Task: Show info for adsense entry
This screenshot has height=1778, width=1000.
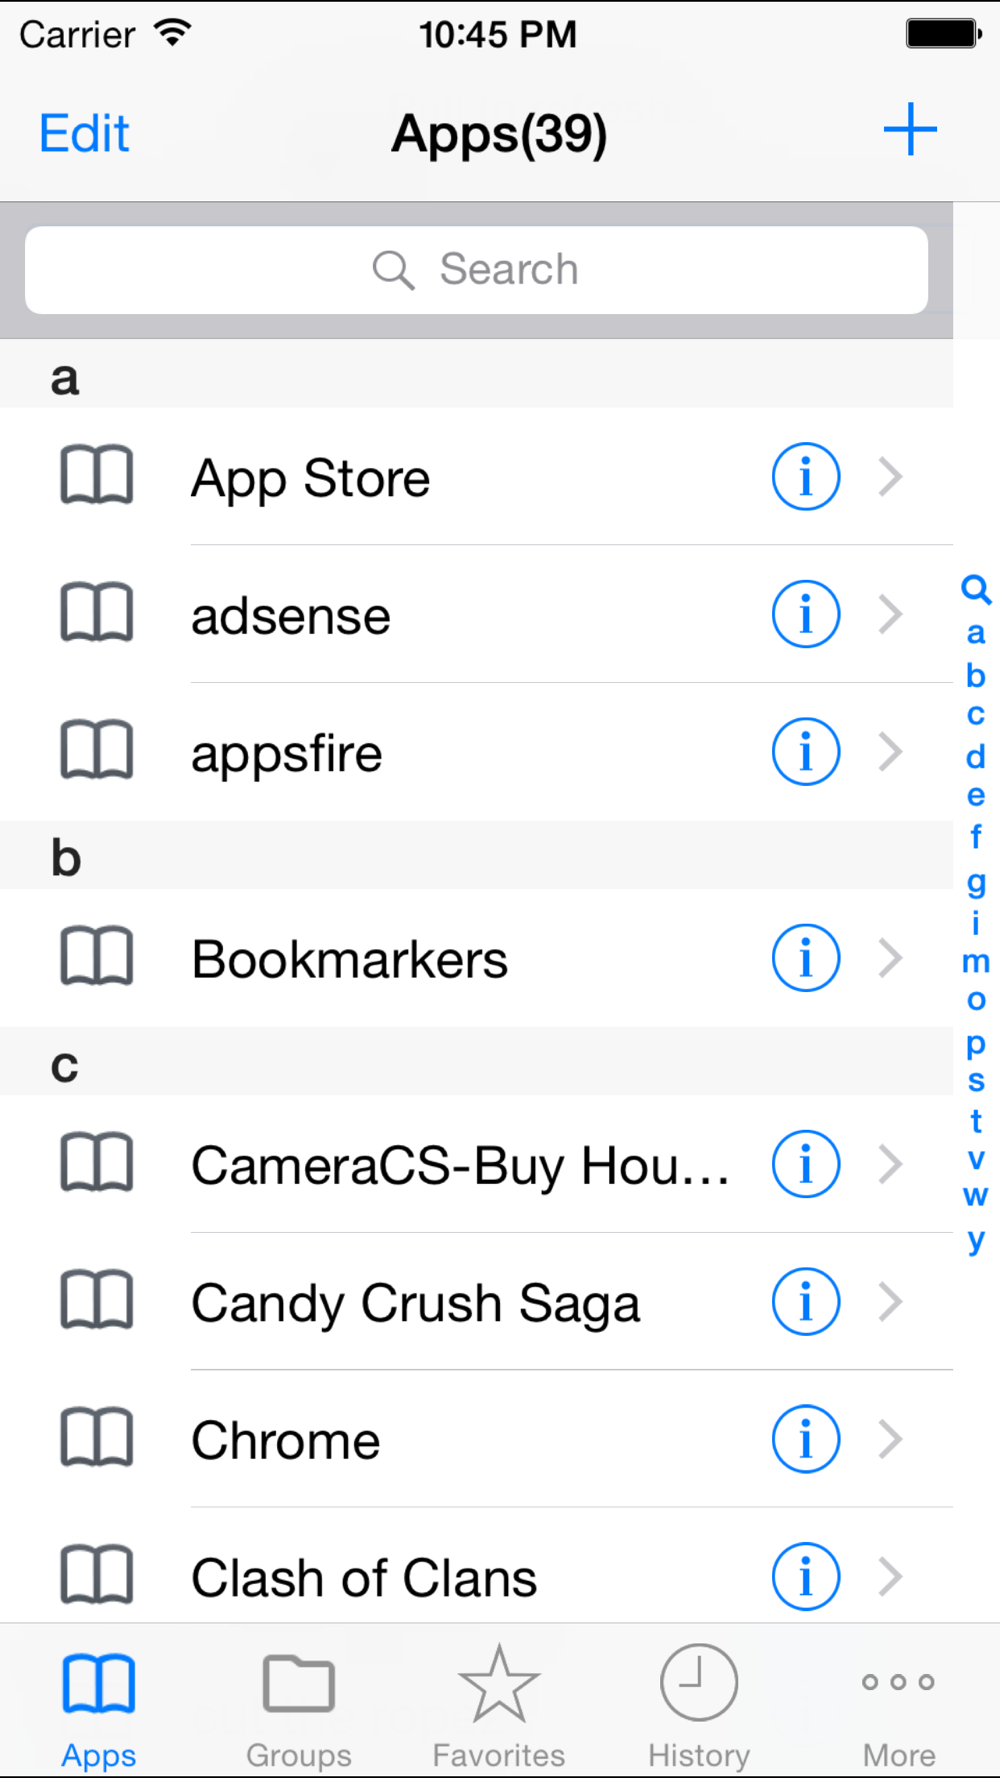Action: [805, 614]
